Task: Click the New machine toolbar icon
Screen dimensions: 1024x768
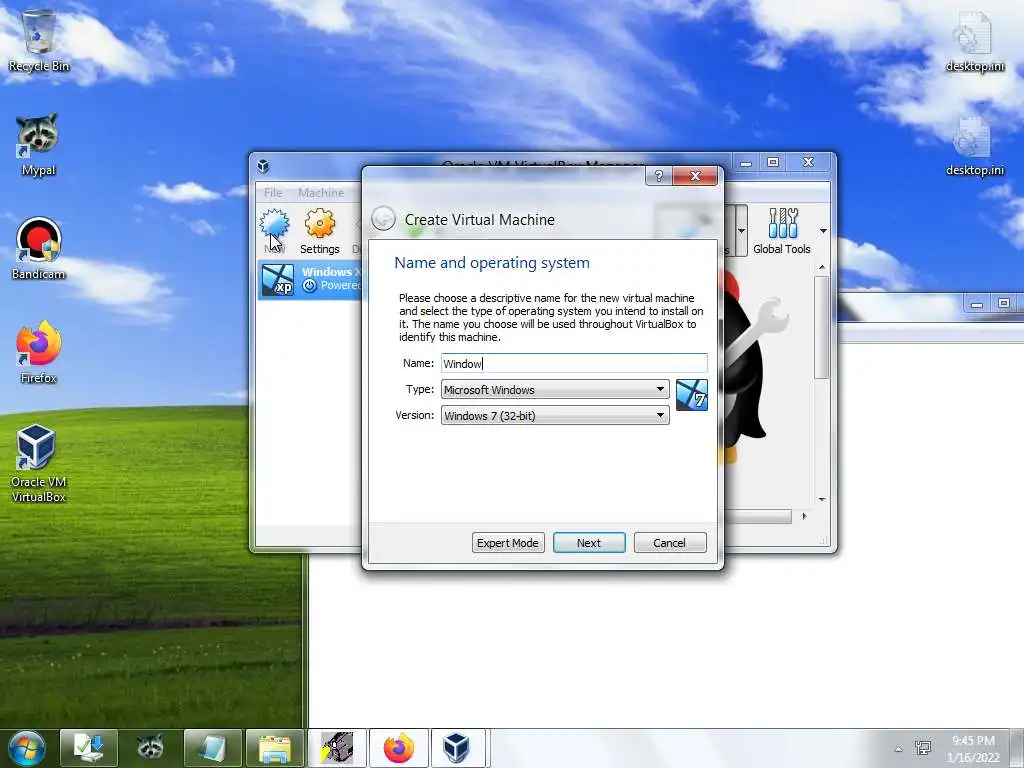Action: pos(274,231)
